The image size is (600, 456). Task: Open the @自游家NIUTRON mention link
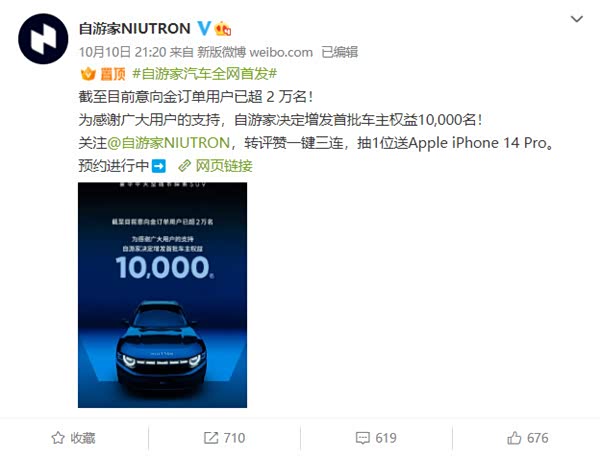tap(168, 143)
